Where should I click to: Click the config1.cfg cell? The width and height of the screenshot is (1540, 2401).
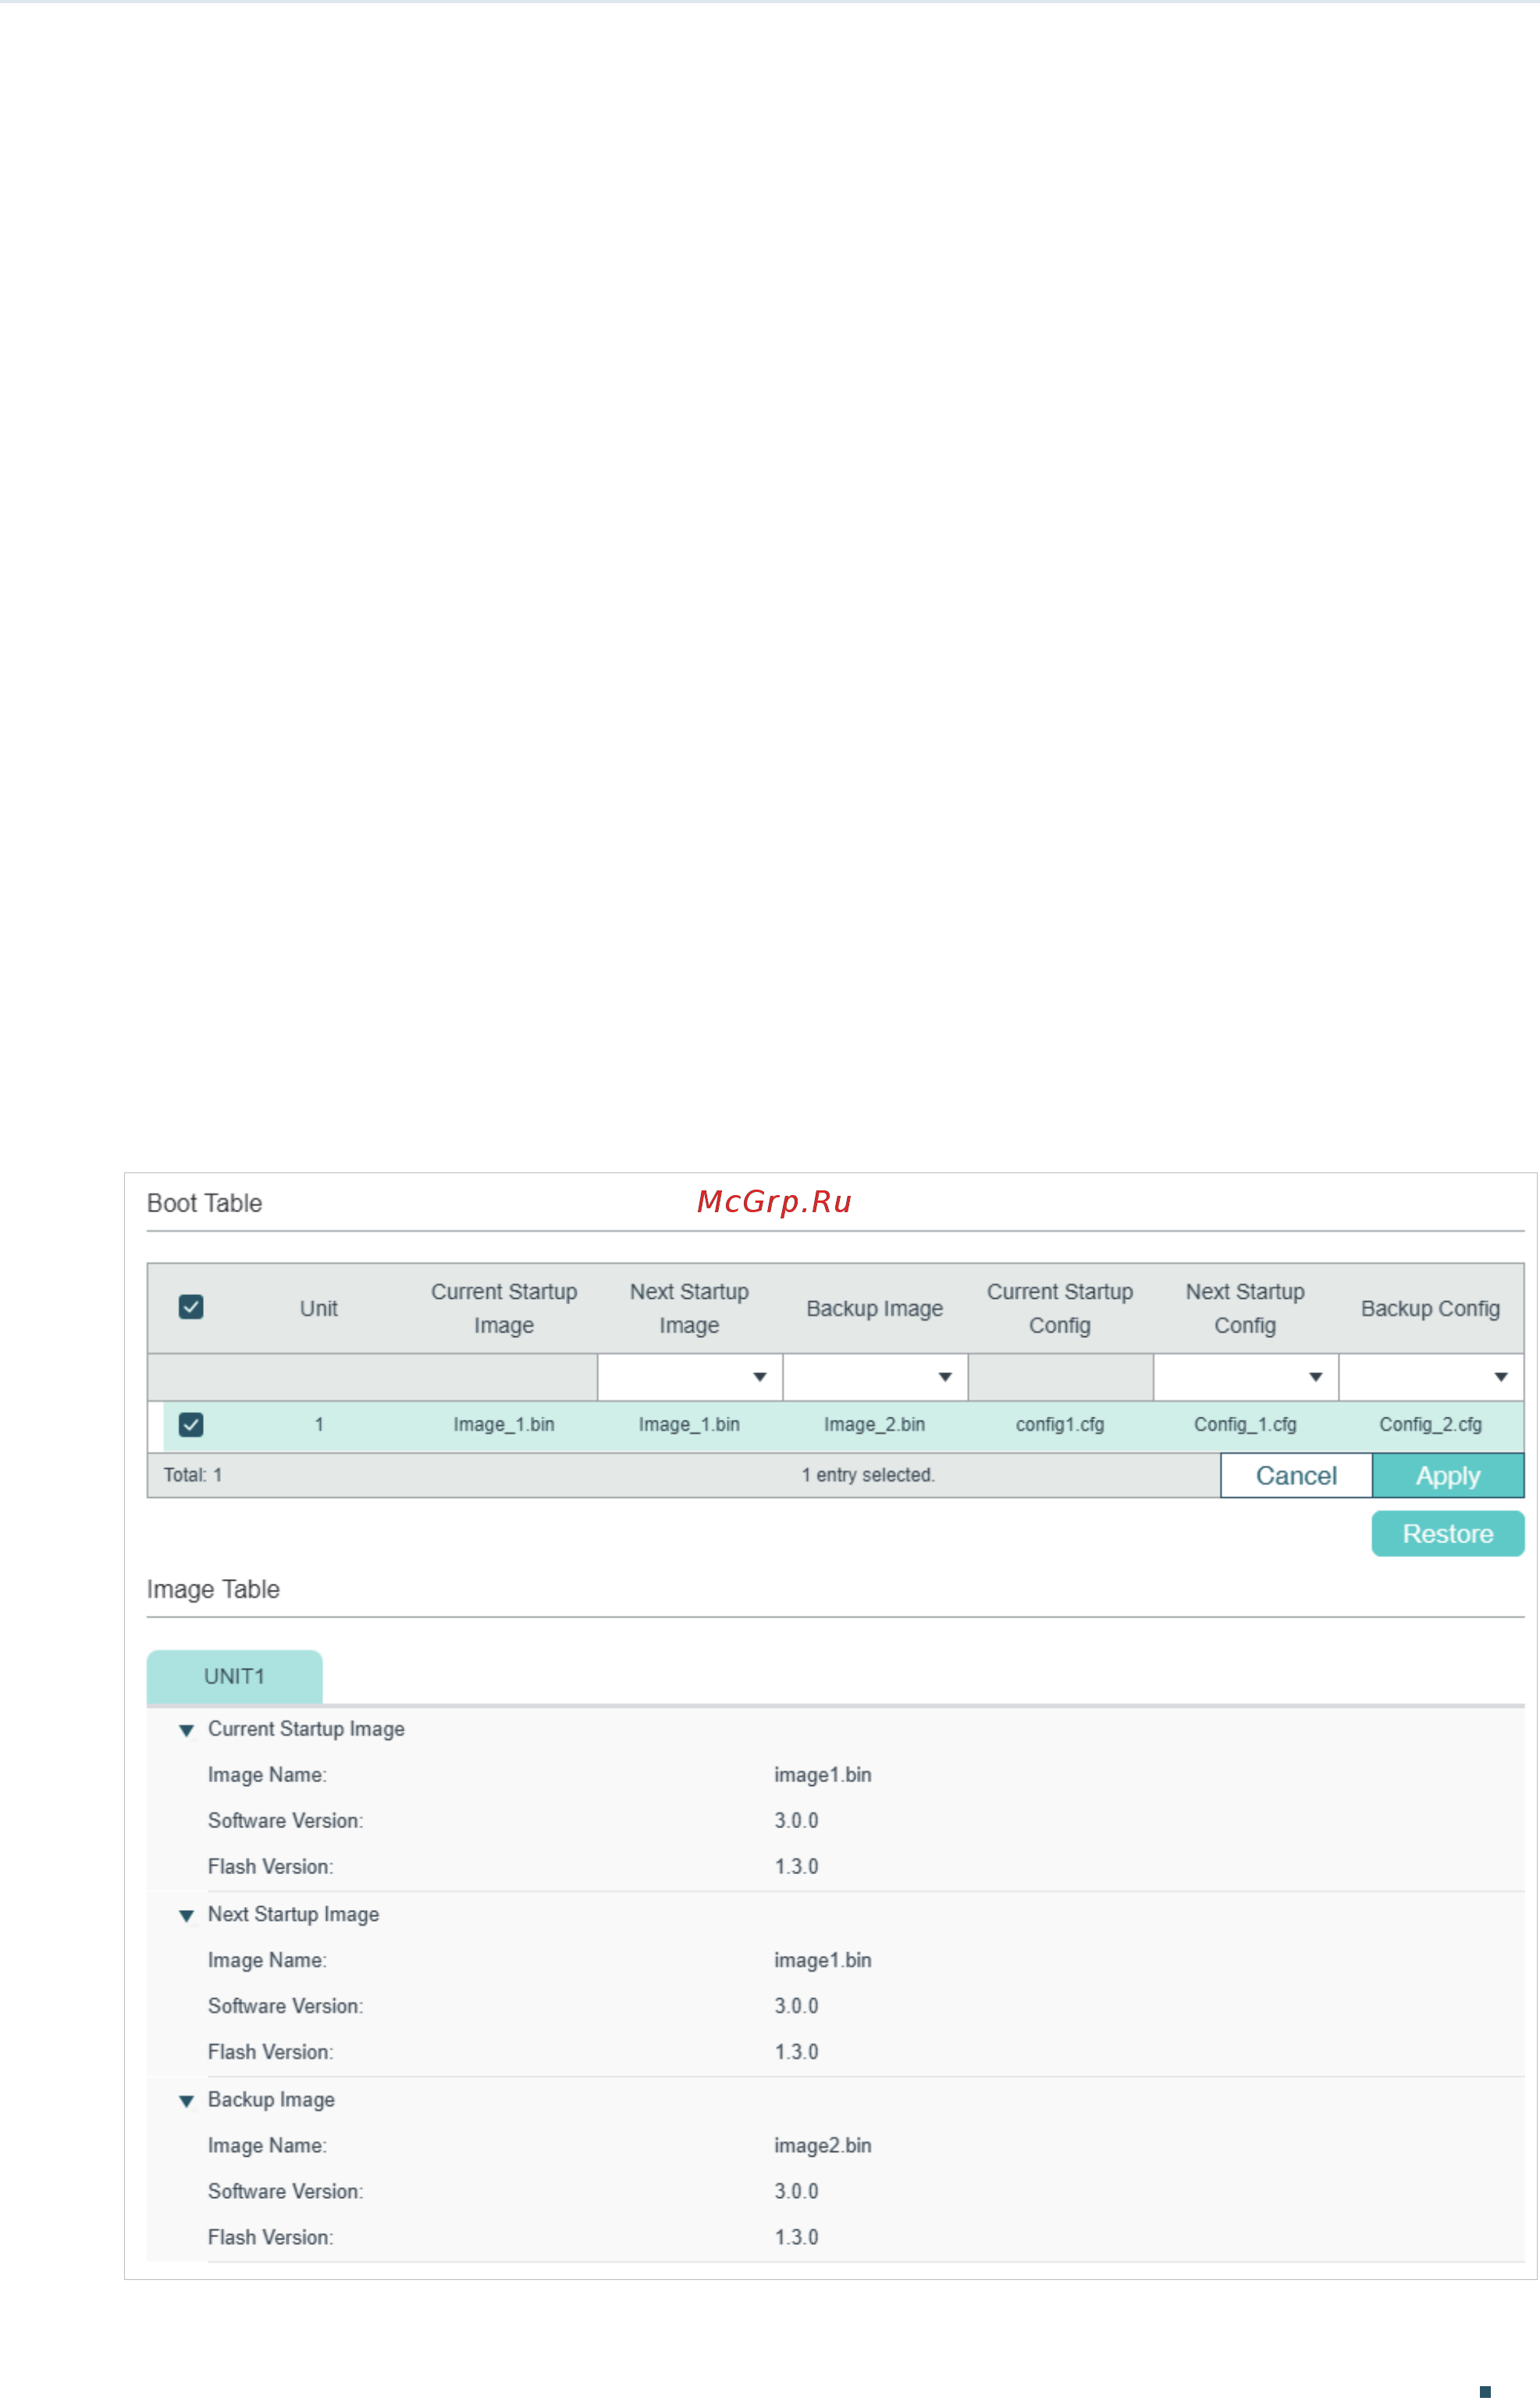tap(1060, 1424)
